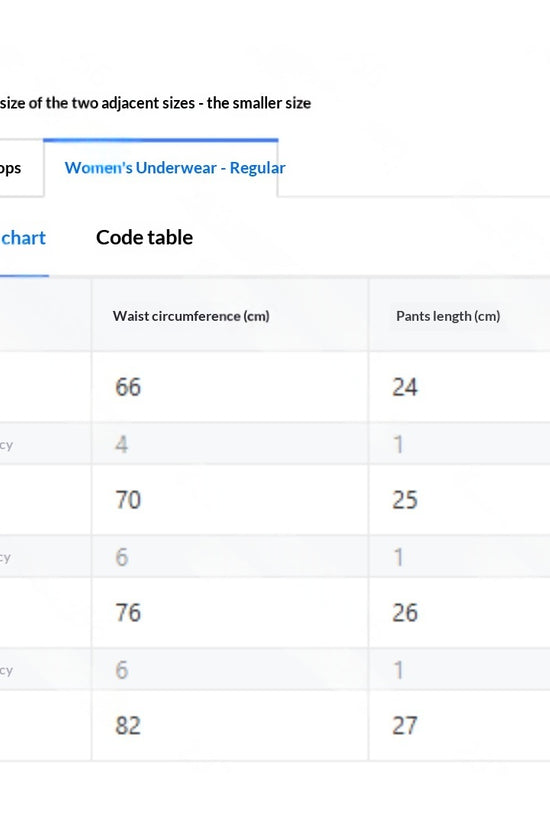This screenshot has width=550, height=825.
Task: Click the Waist circumference (cm) column header
Action: pos(191,316)
